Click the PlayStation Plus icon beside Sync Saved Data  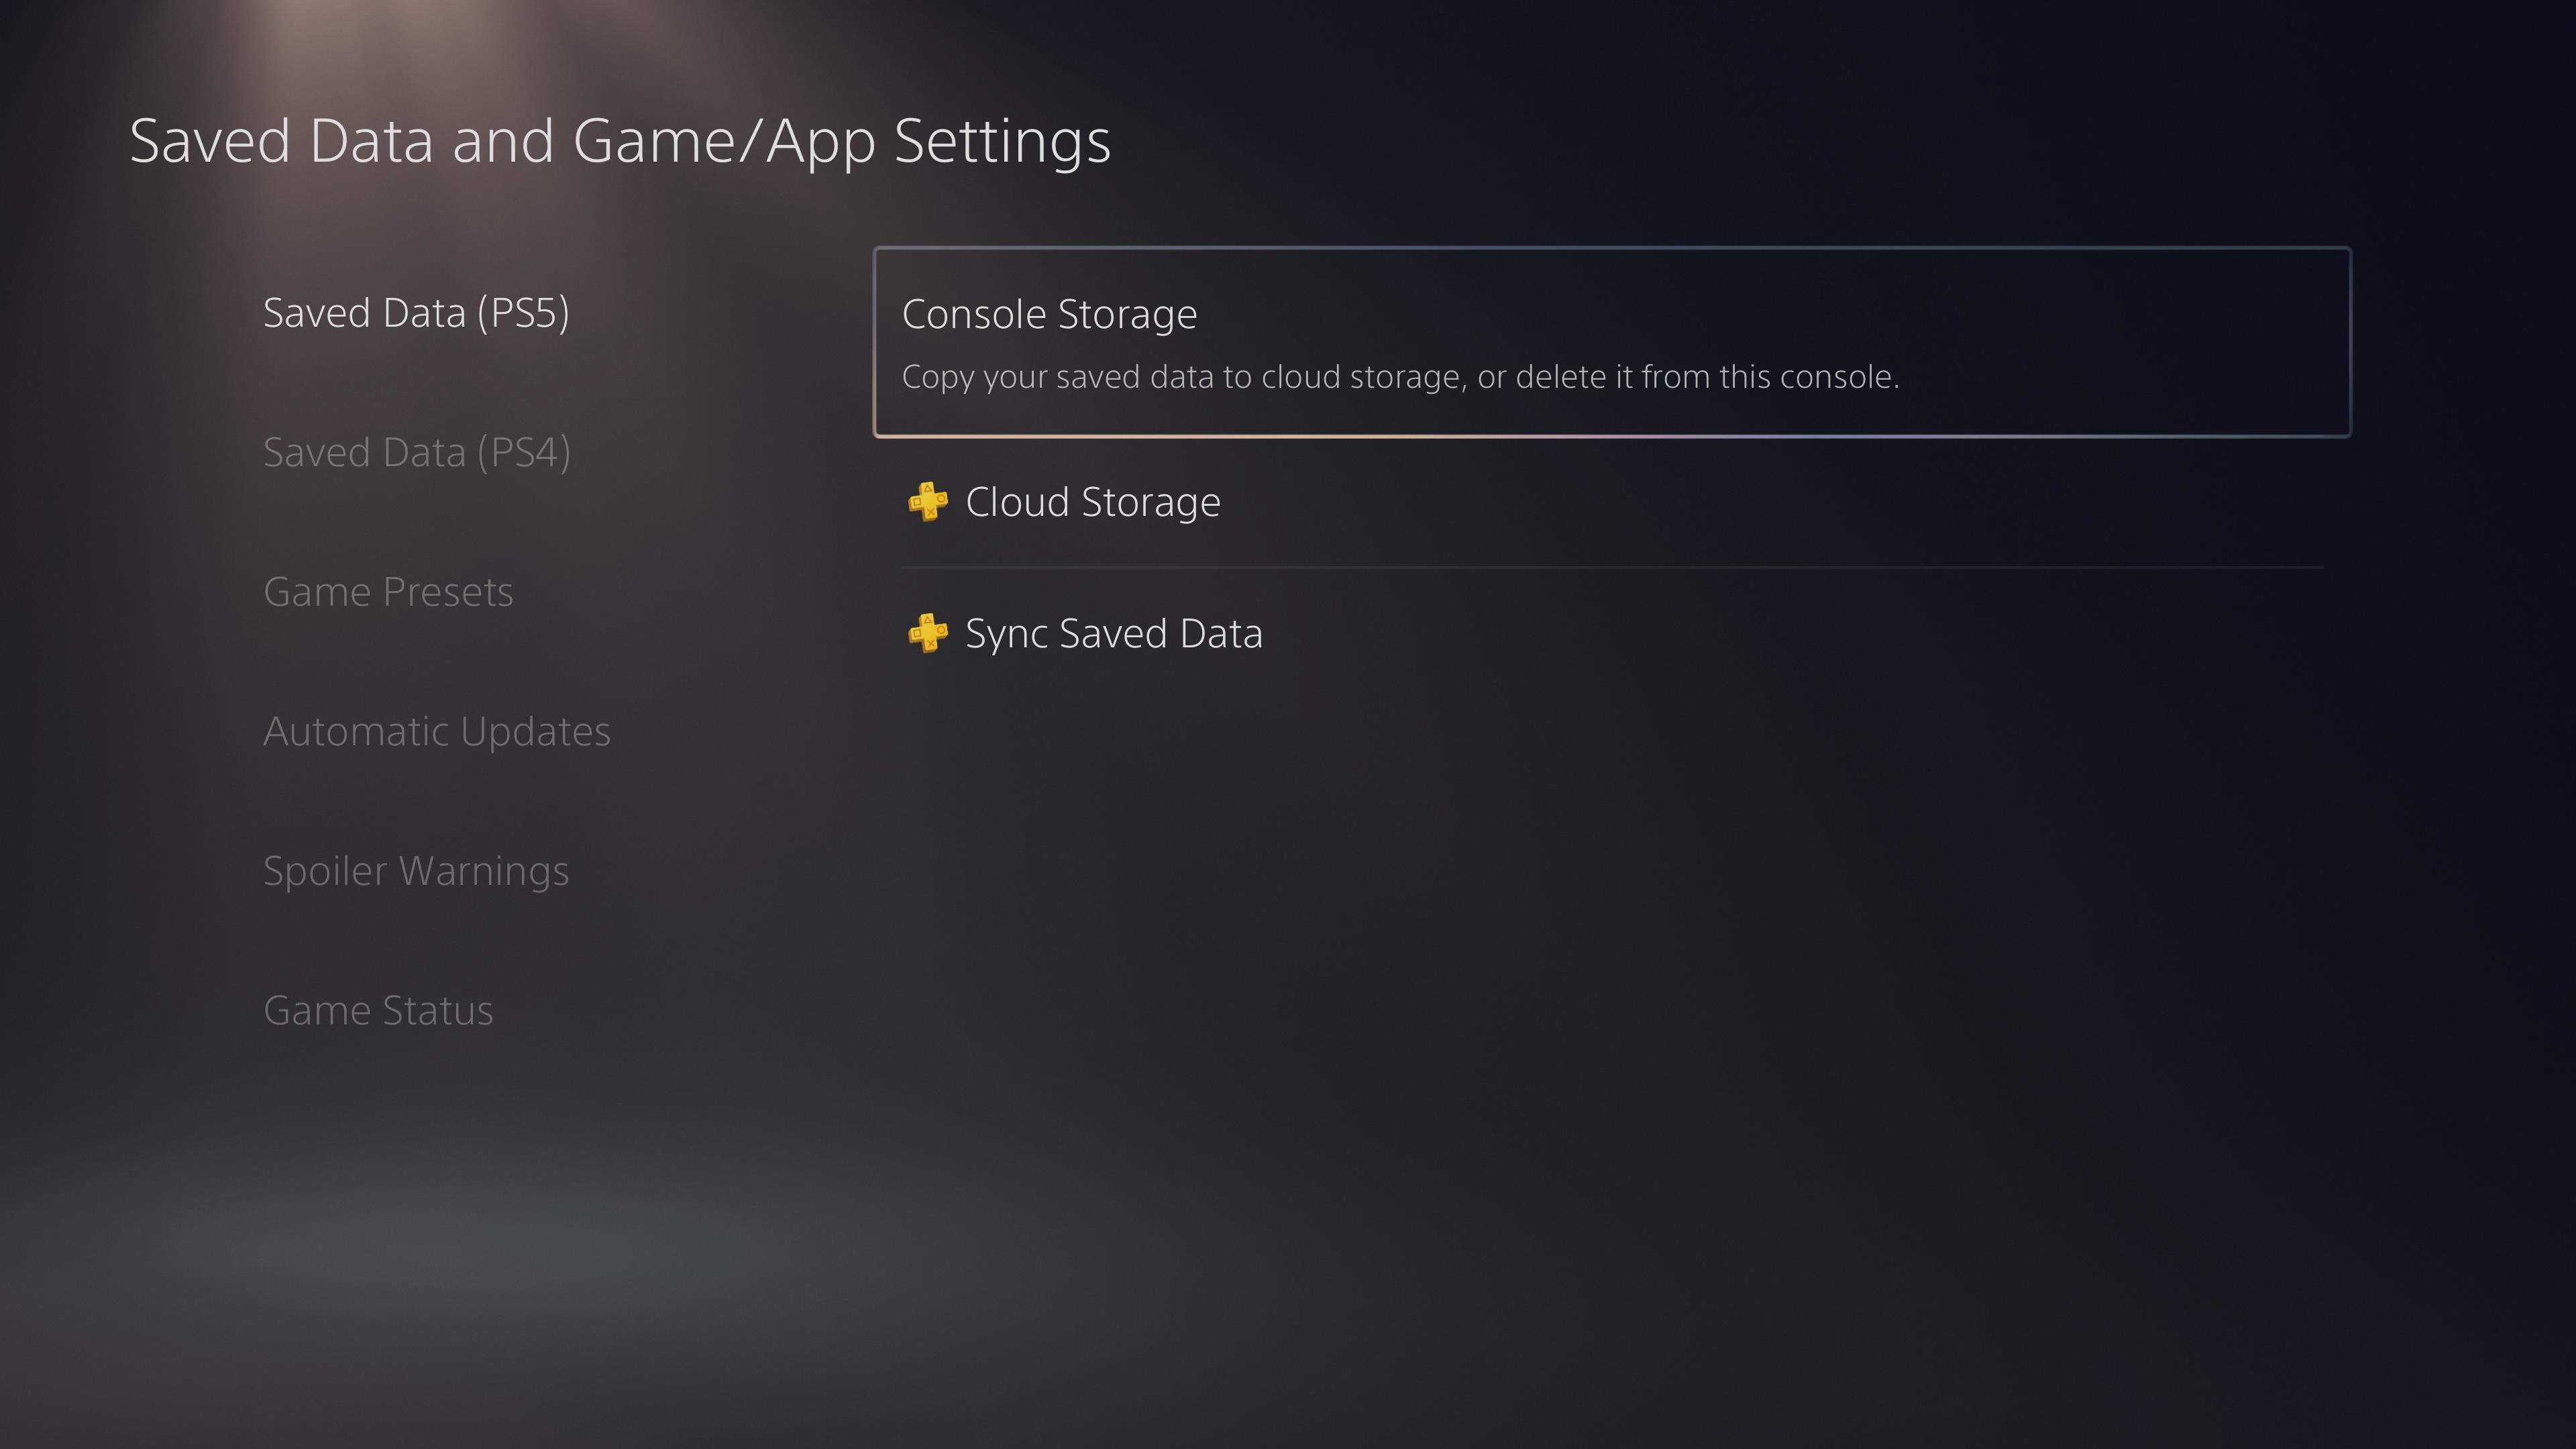pos(927,633)
